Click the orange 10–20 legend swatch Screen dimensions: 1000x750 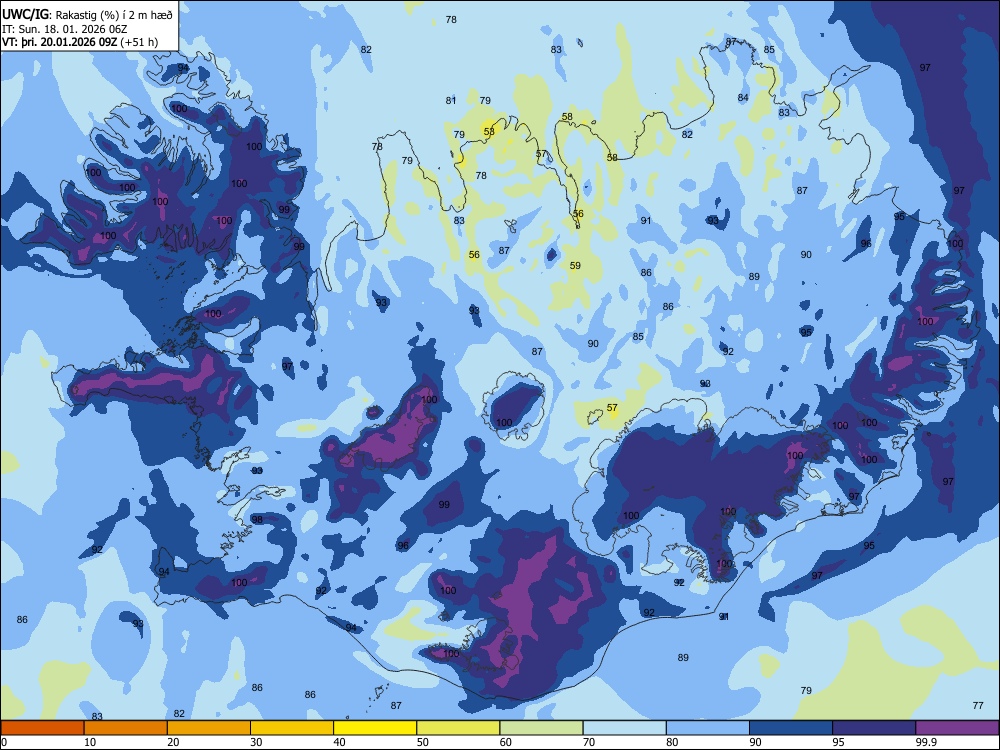[126, 728]
